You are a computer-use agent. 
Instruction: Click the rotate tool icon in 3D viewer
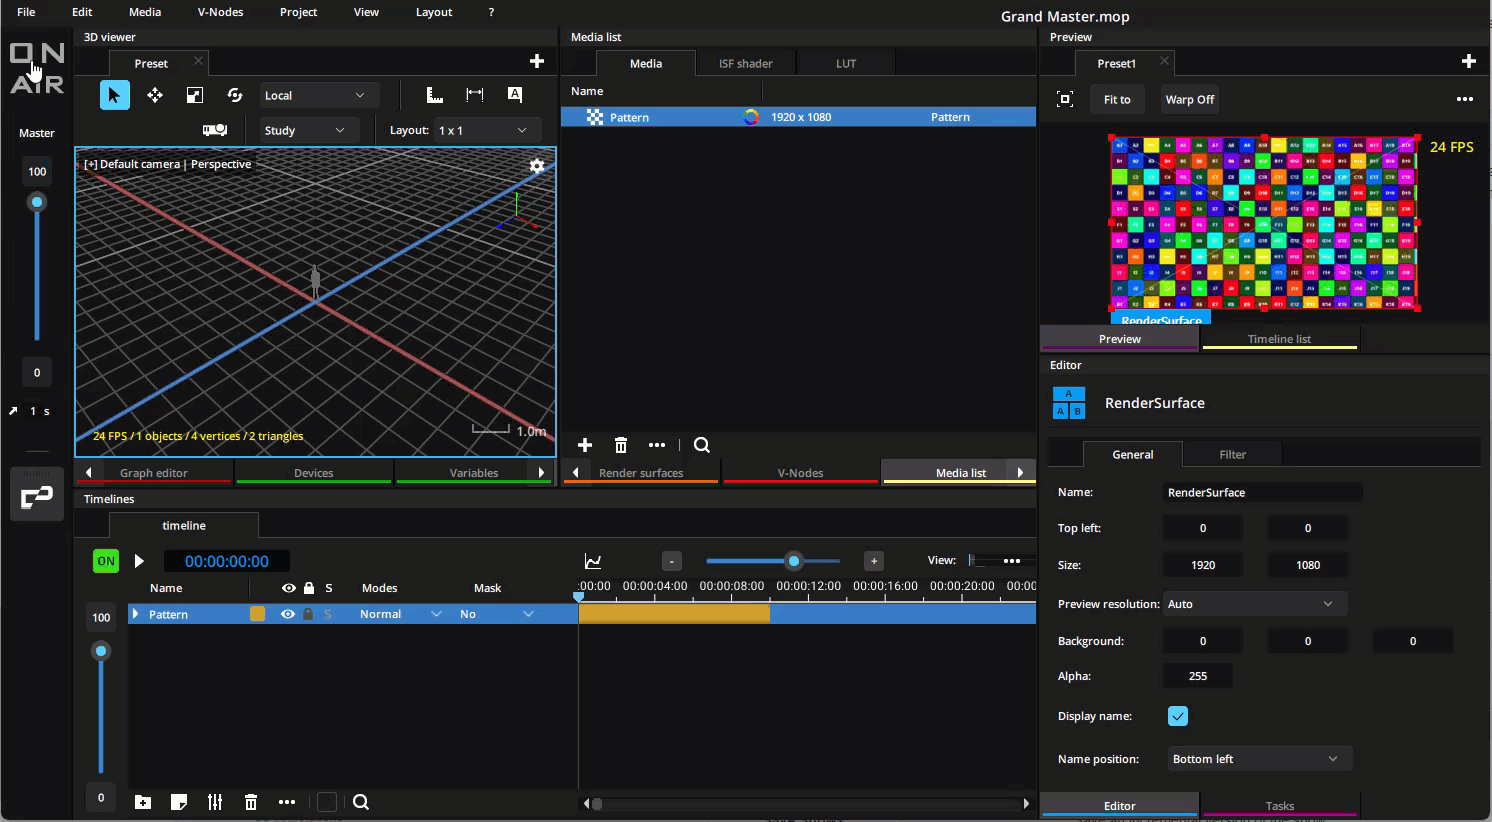tap(235, 95)
